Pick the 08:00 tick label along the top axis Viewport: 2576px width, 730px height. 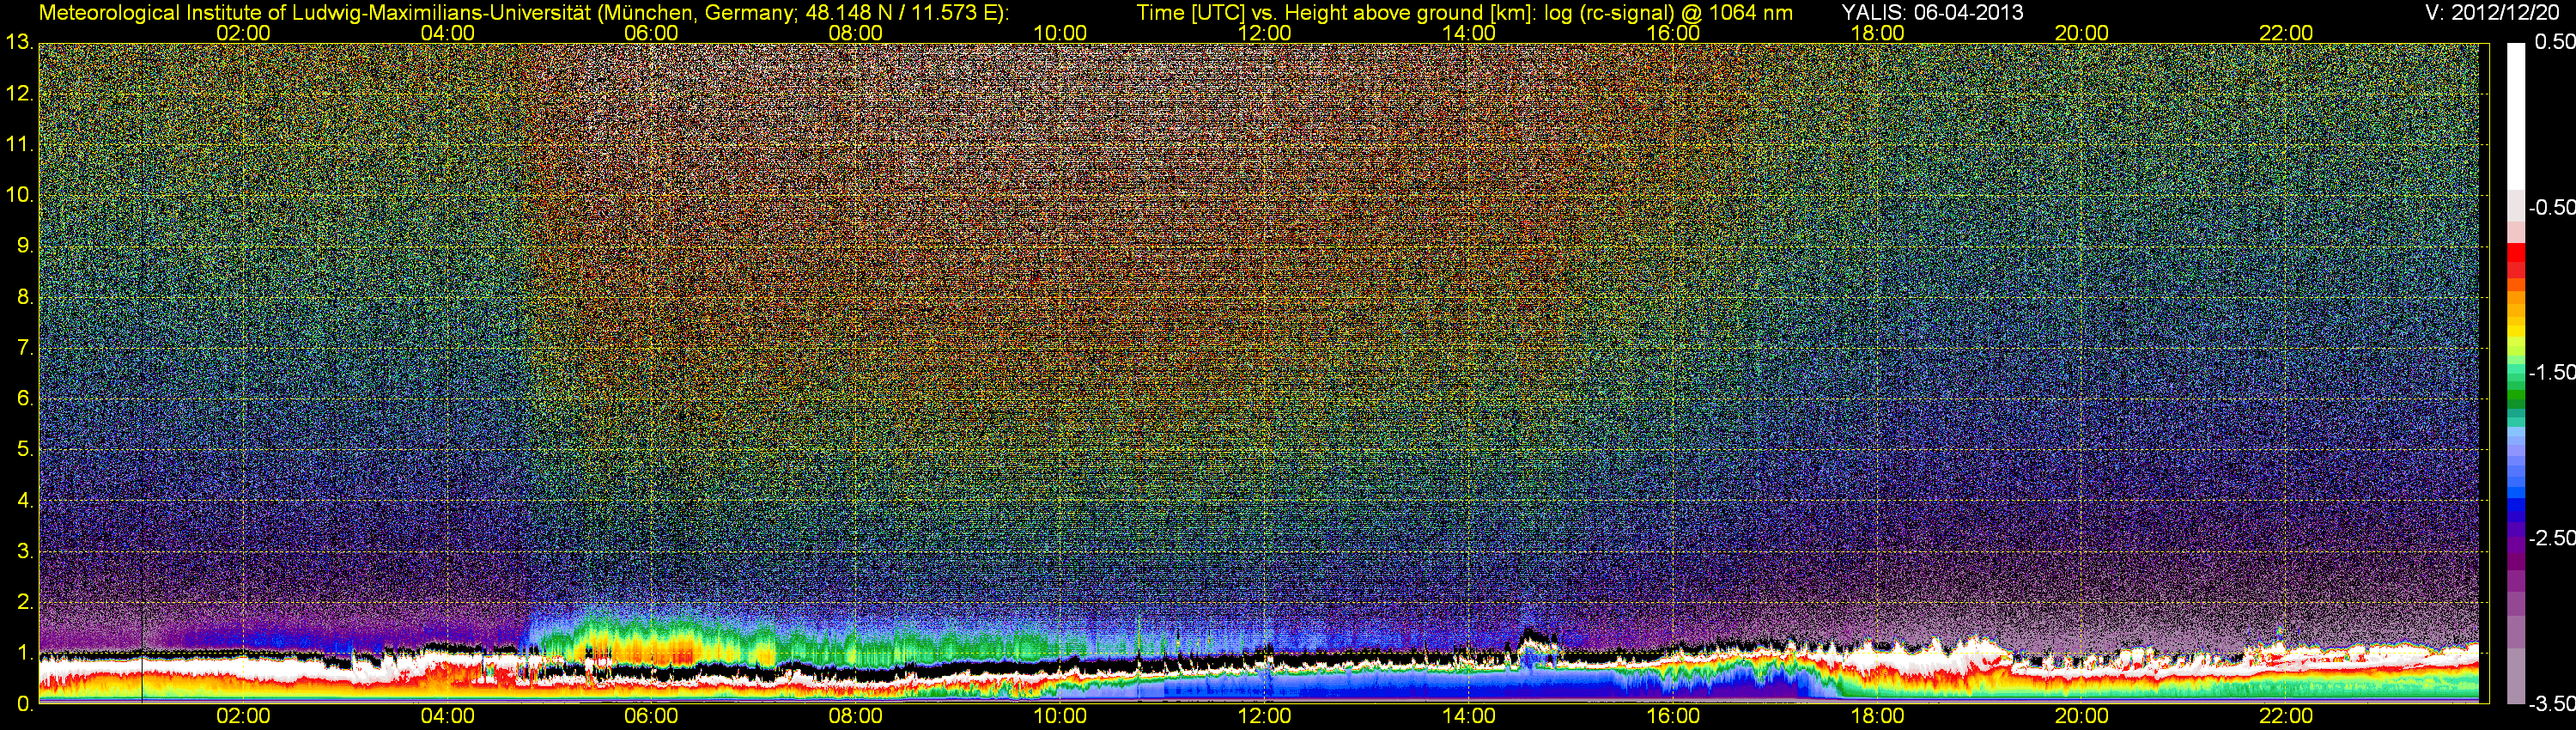856,33
